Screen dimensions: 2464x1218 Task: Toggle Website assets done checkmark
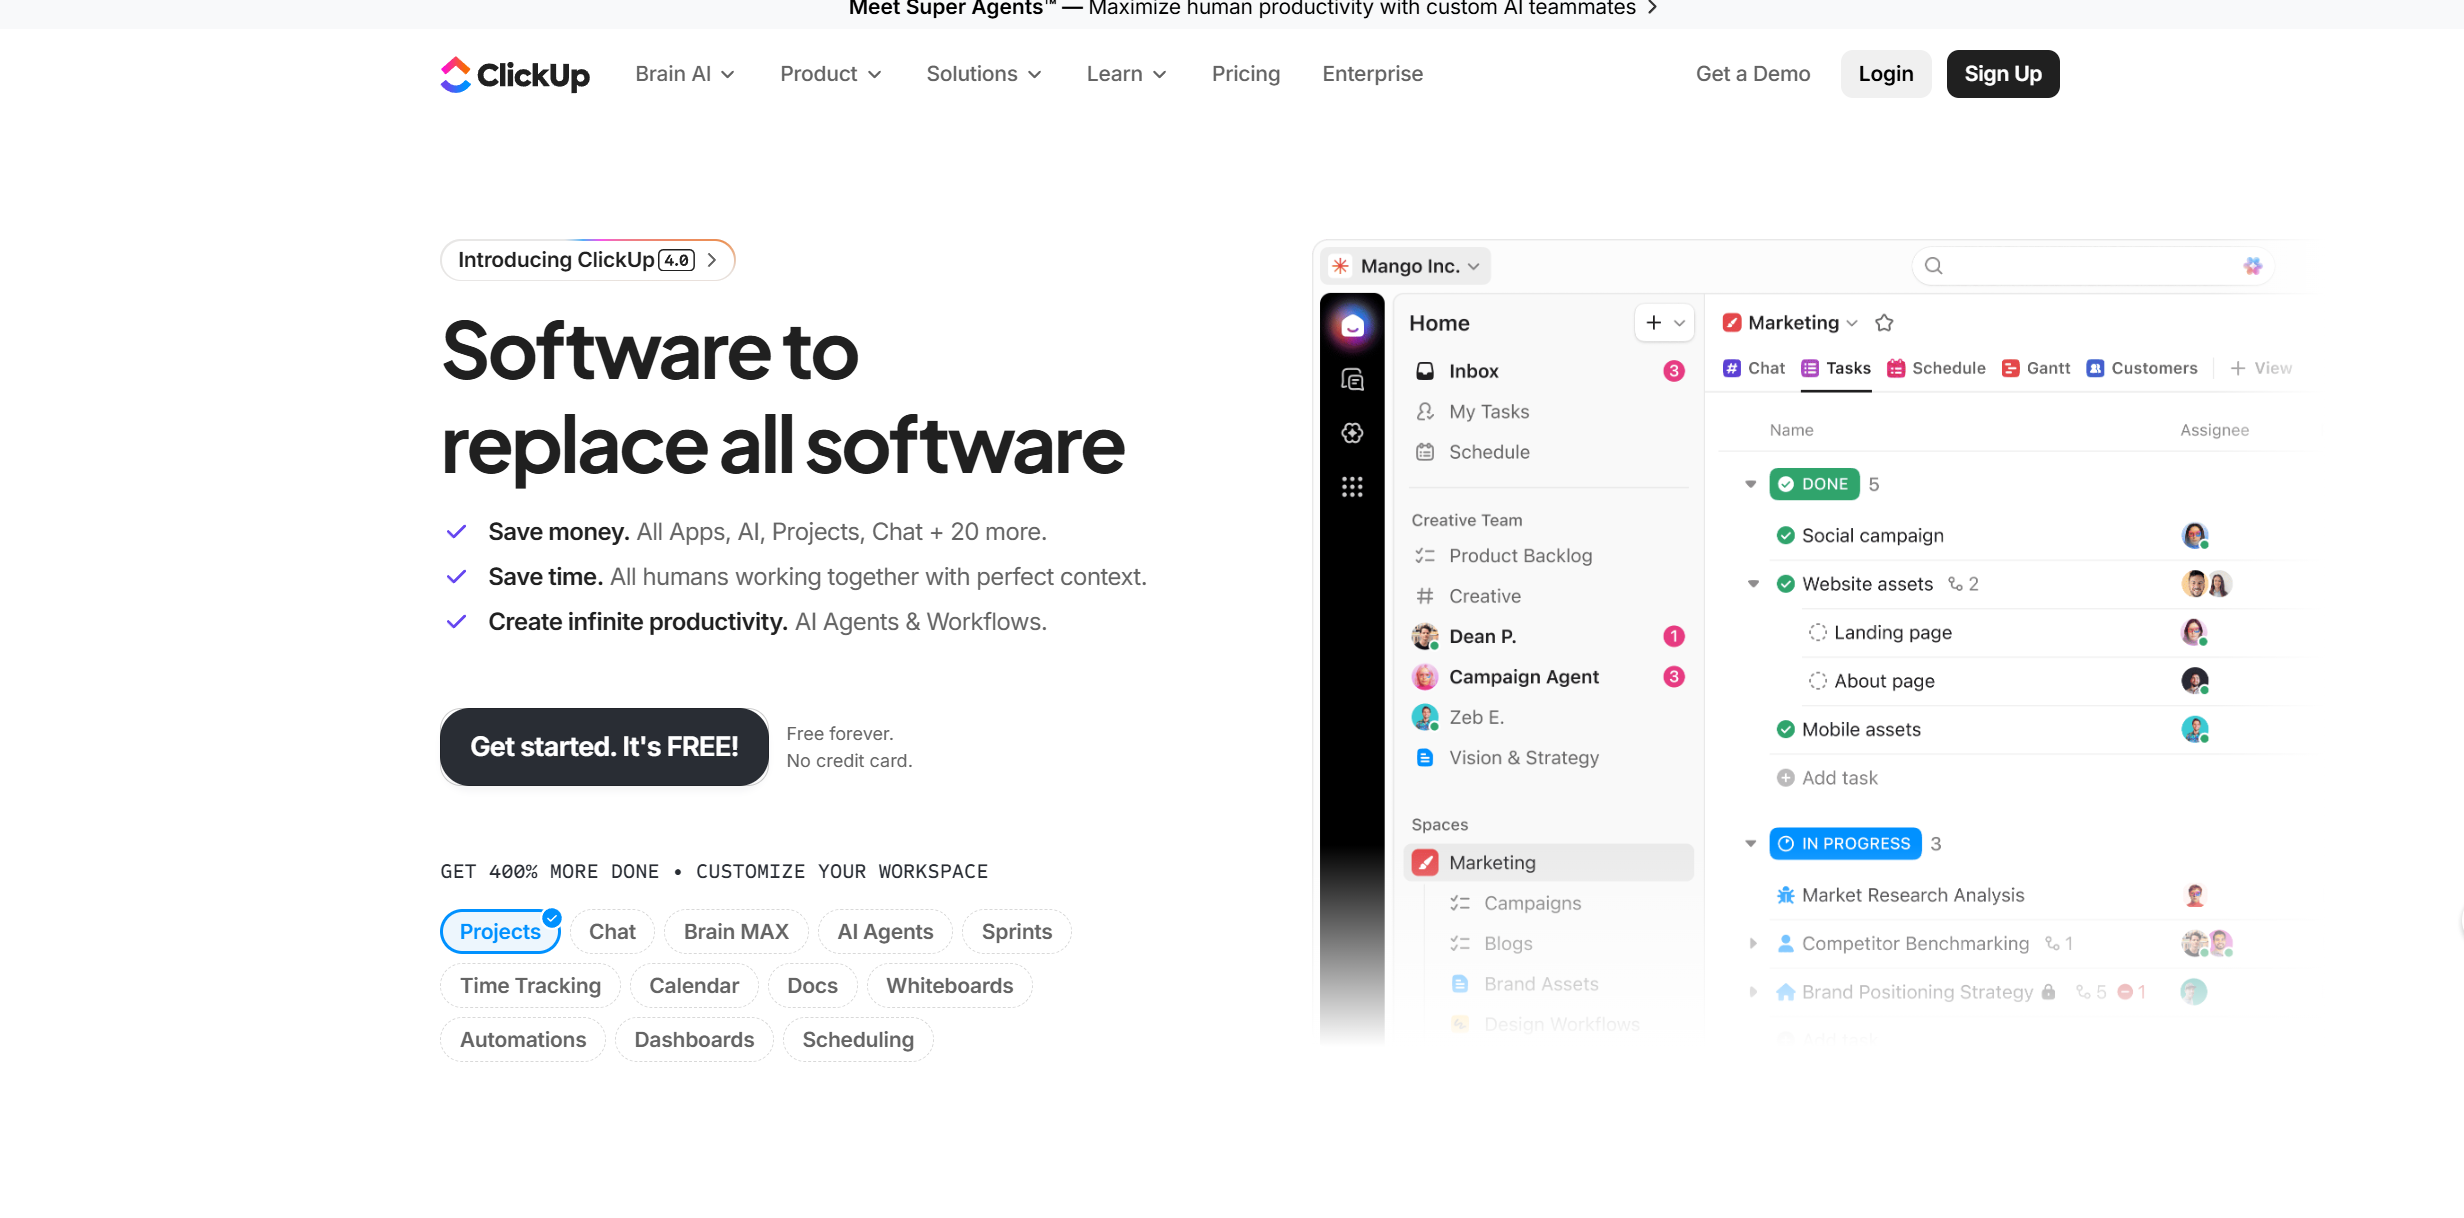[1785, 584]
